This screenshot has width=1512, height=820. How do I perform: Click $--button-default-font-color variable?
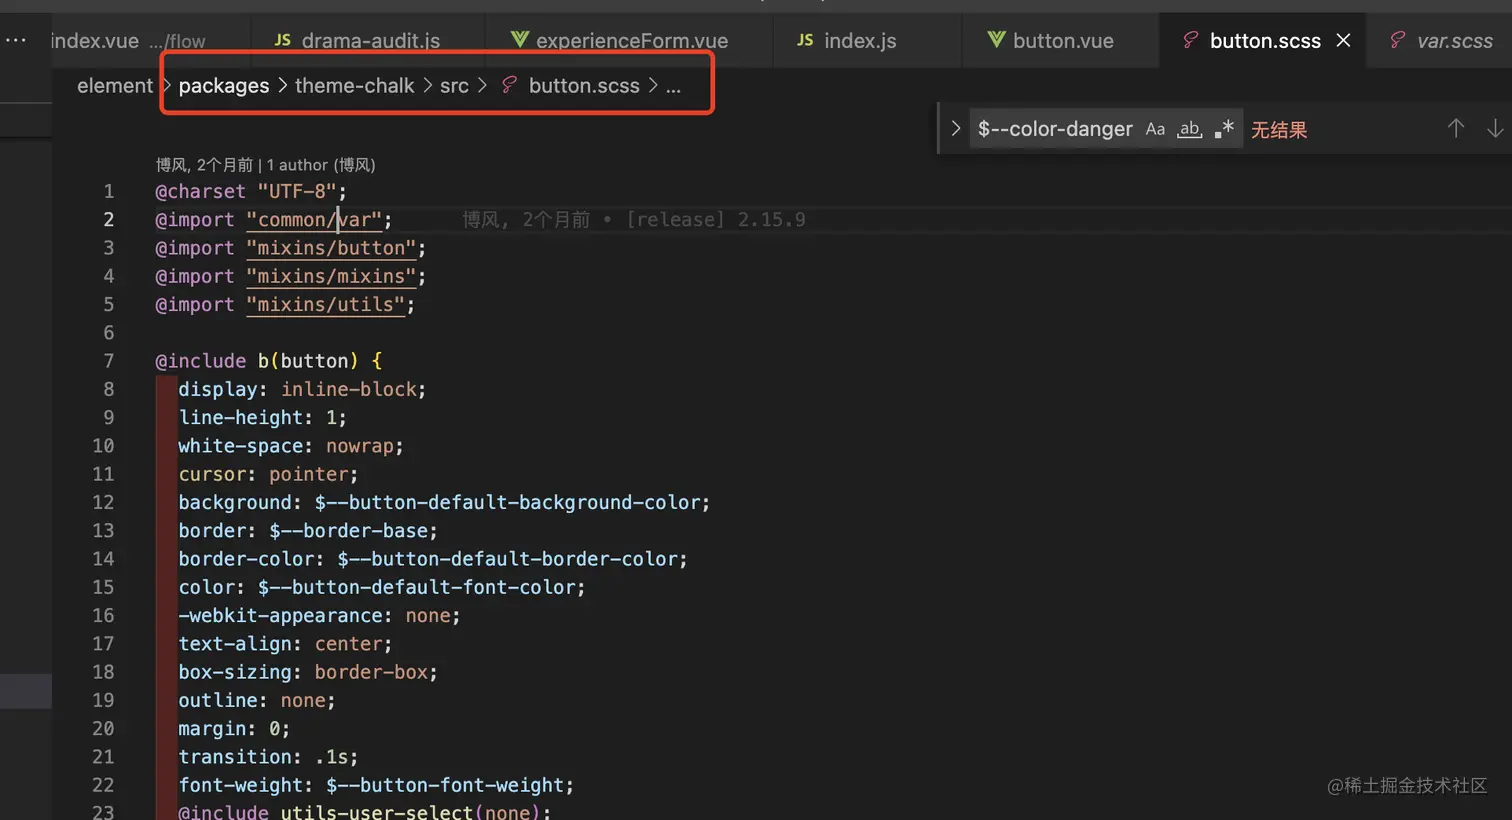tap(416, 587)
